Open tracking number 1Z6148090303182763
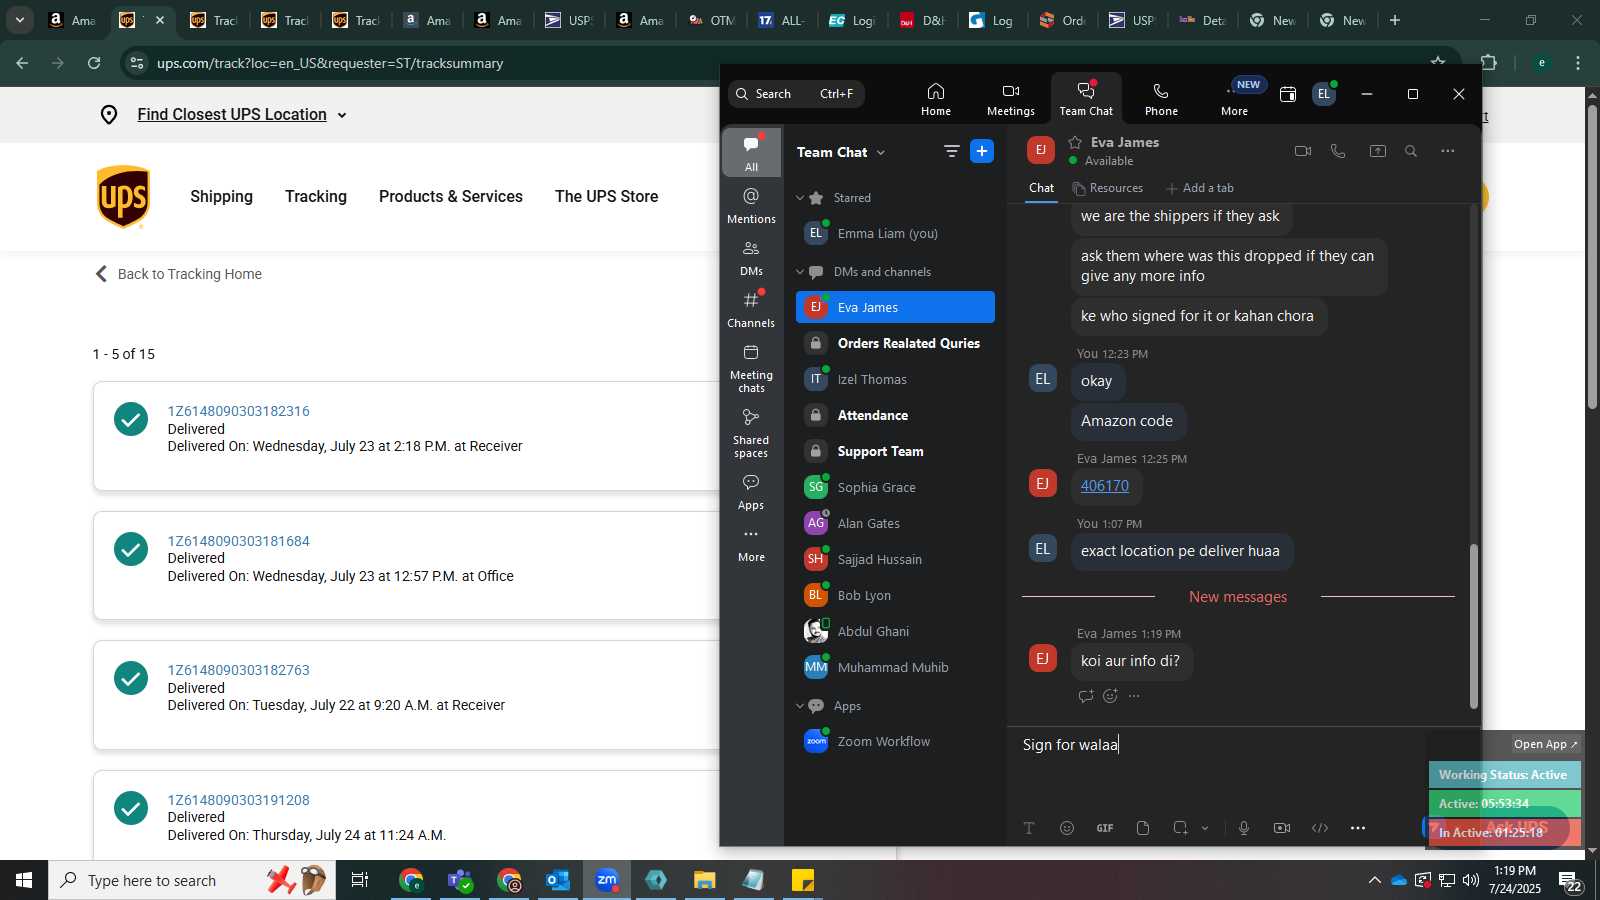 click(x=239, y=670)
